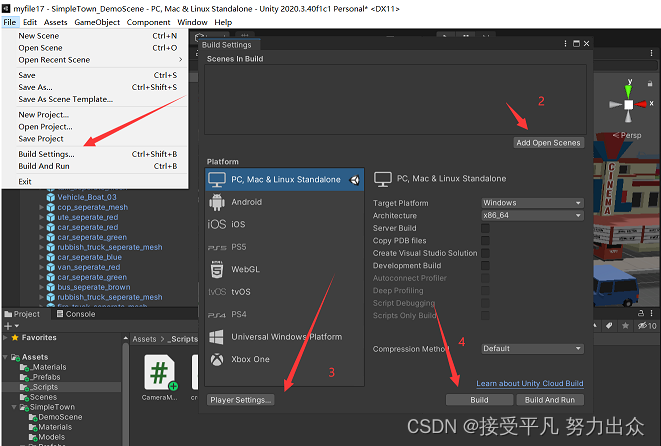
Task: Click Add Open Scenes button
Action: [548, 143]
